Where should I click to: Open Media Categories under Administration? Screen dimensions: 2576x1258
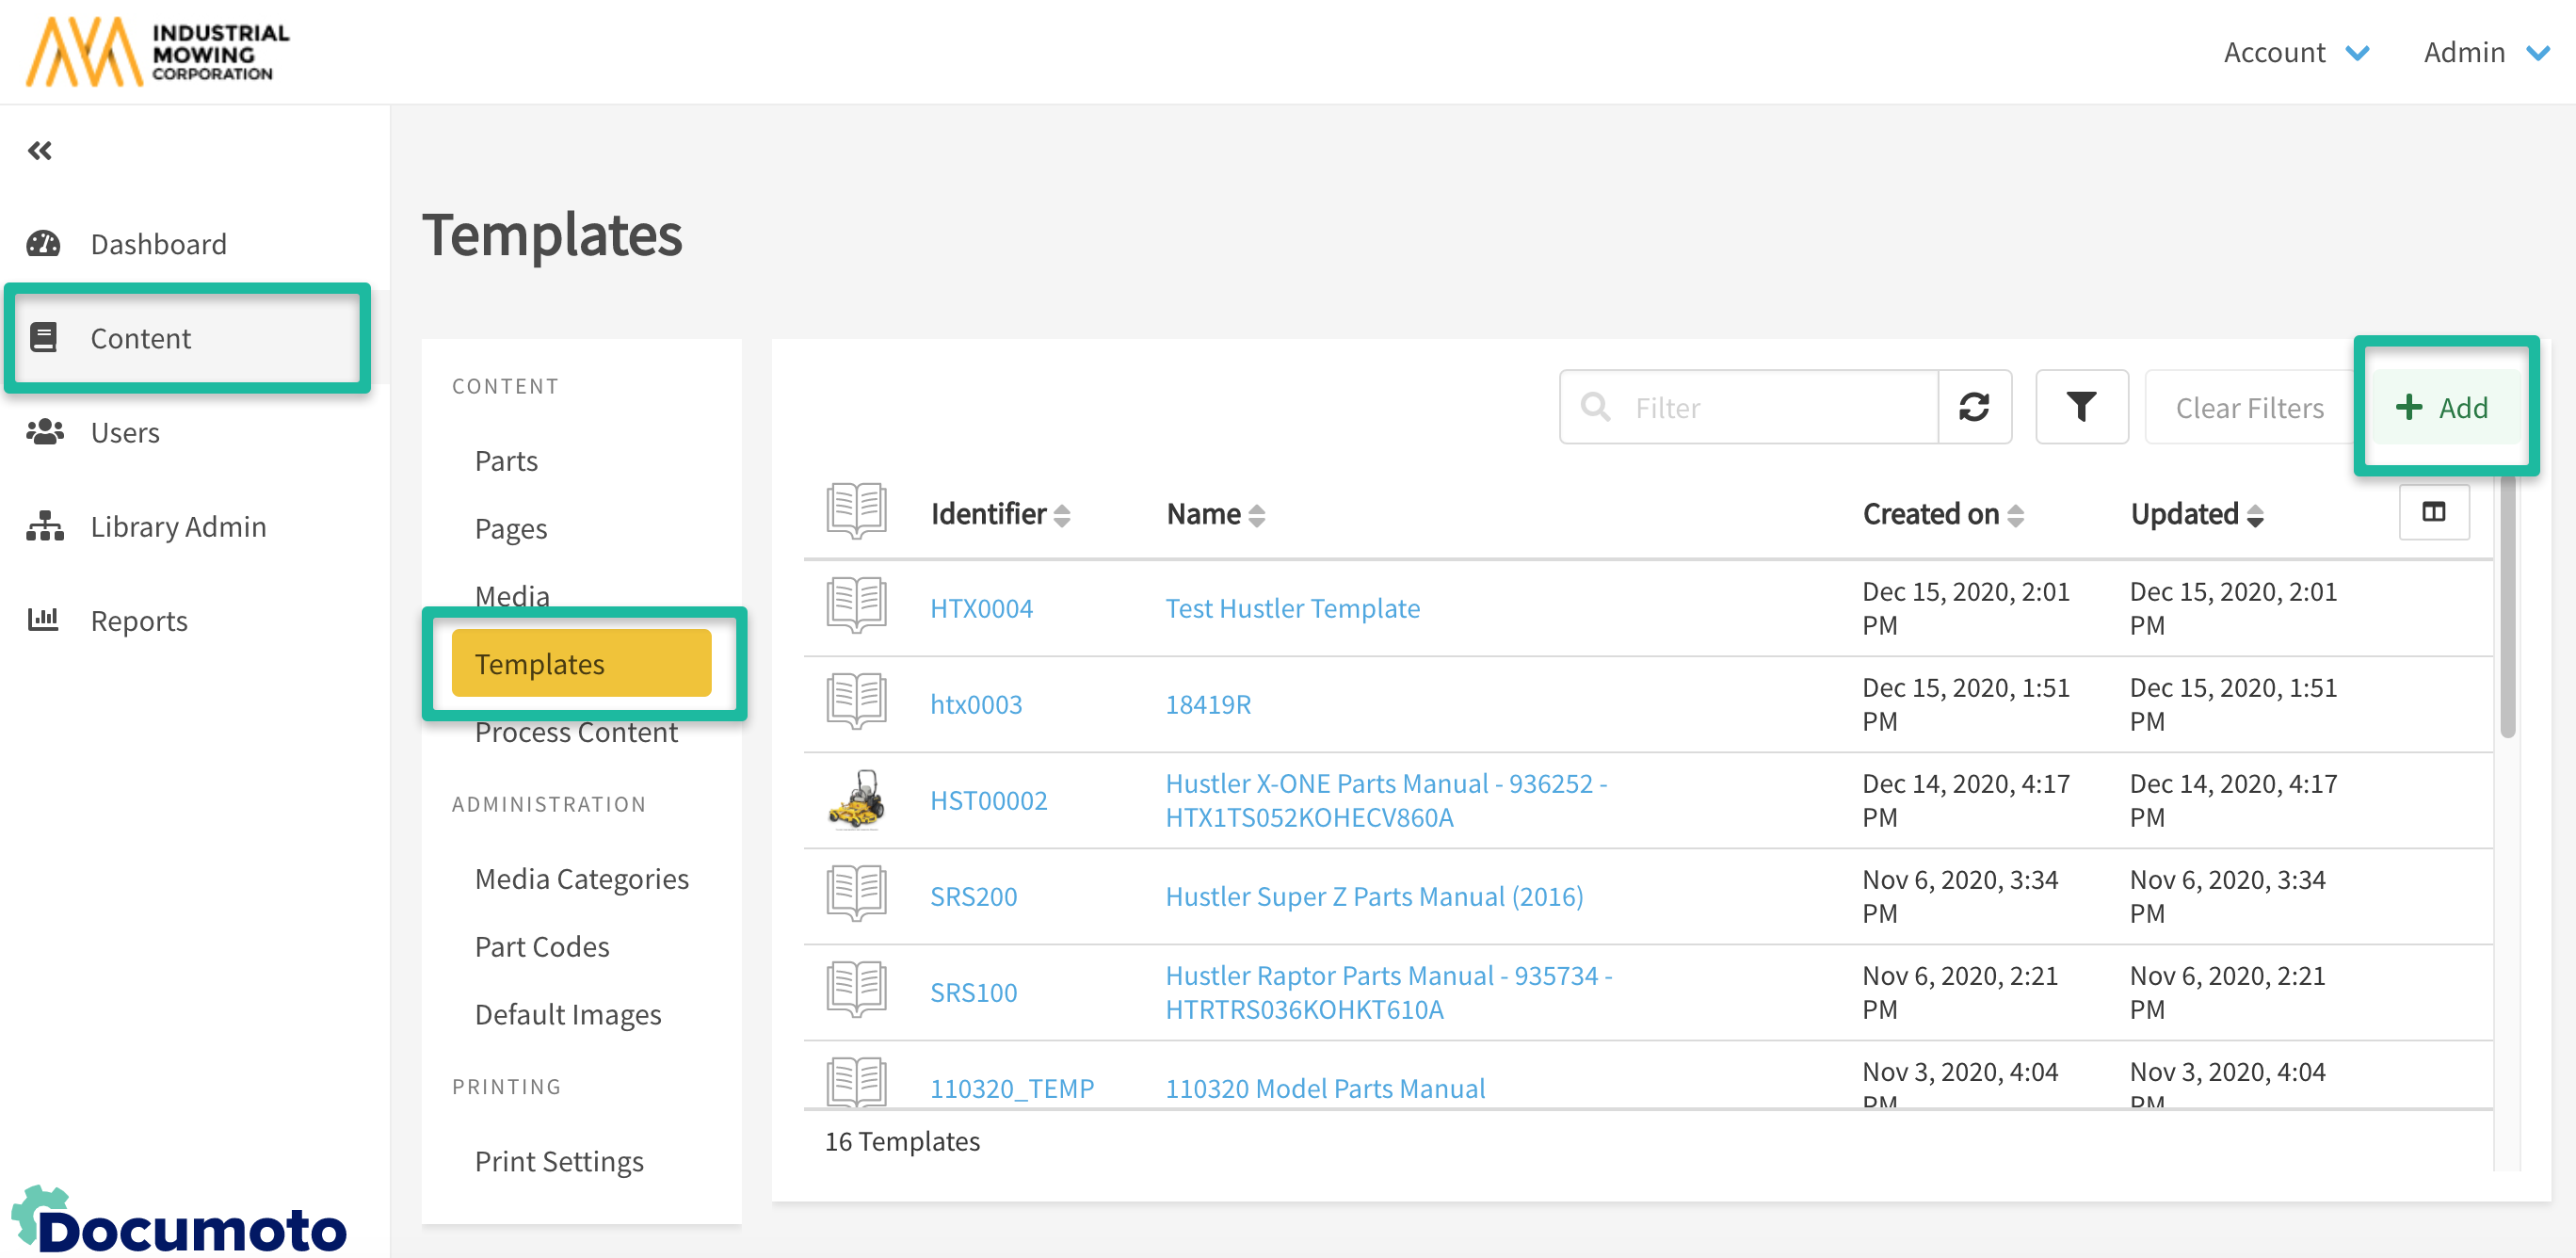click(582, 878)
